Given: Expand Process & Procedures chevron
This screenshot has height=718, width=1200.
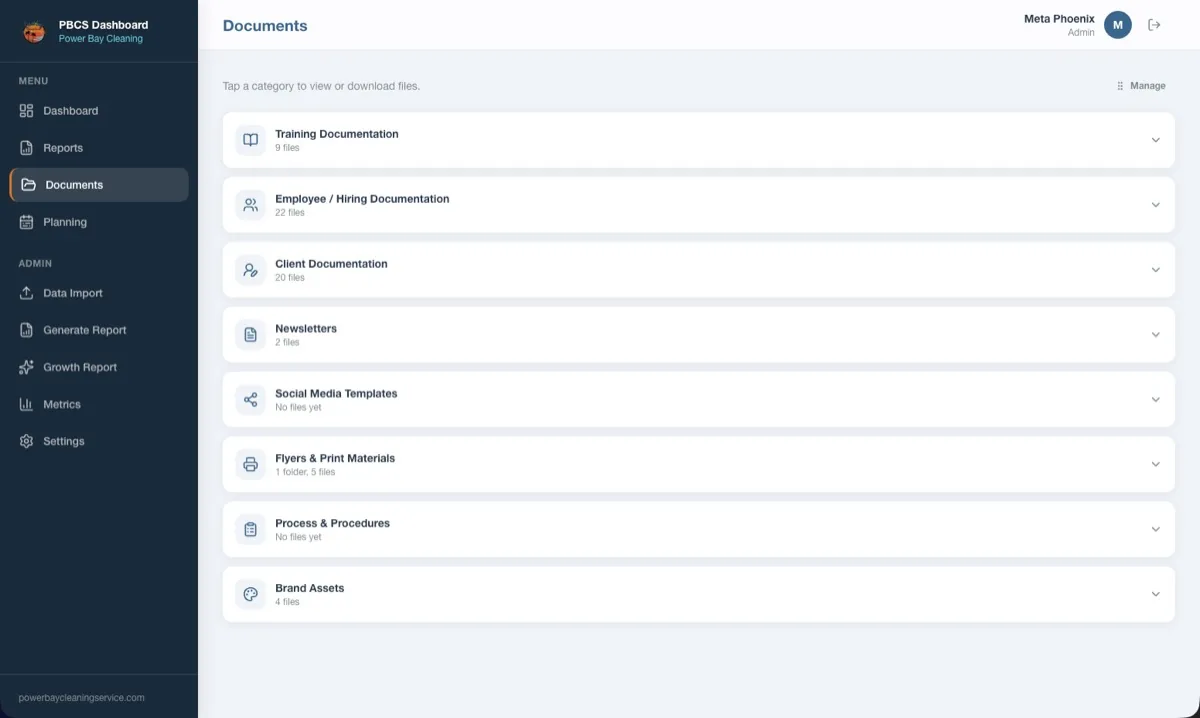Looking at the screenshot, I should coord(1155,529).
